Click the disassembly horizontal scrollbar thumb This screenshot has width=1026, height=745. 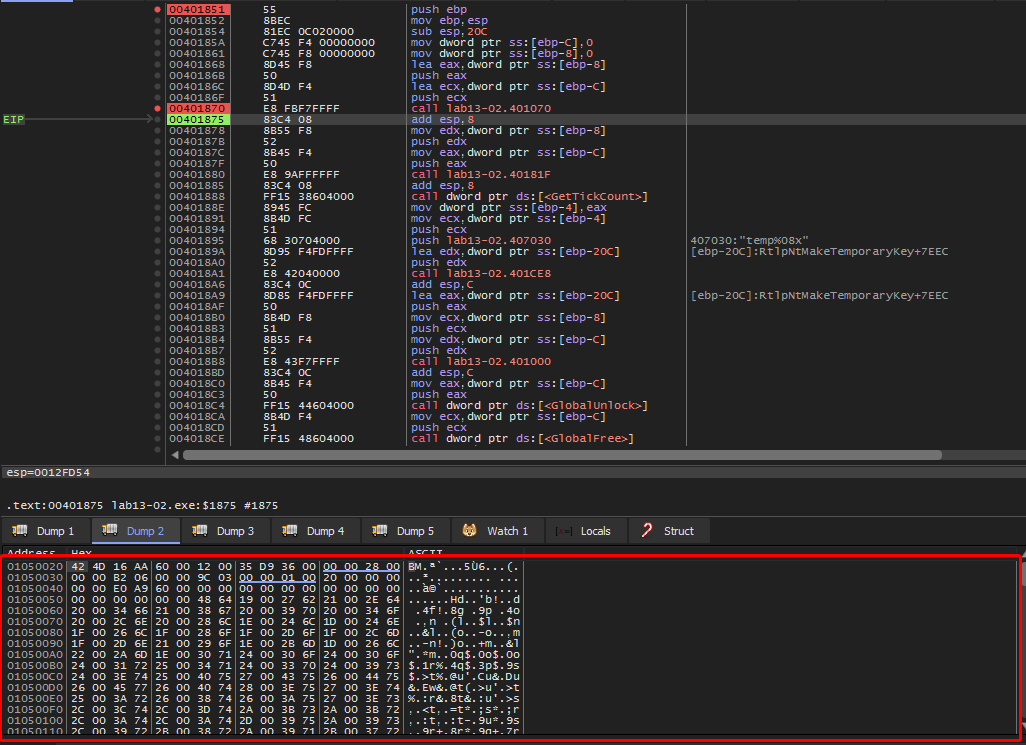(562, 455)
